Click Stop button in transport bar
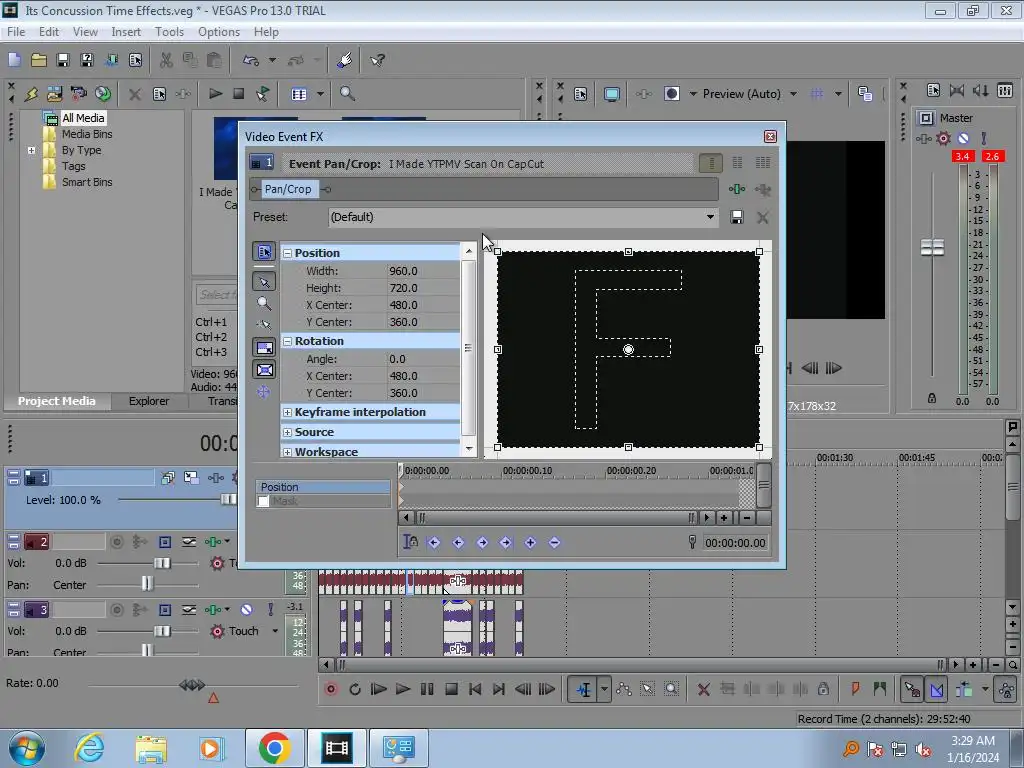 click(x=451, y=689)
